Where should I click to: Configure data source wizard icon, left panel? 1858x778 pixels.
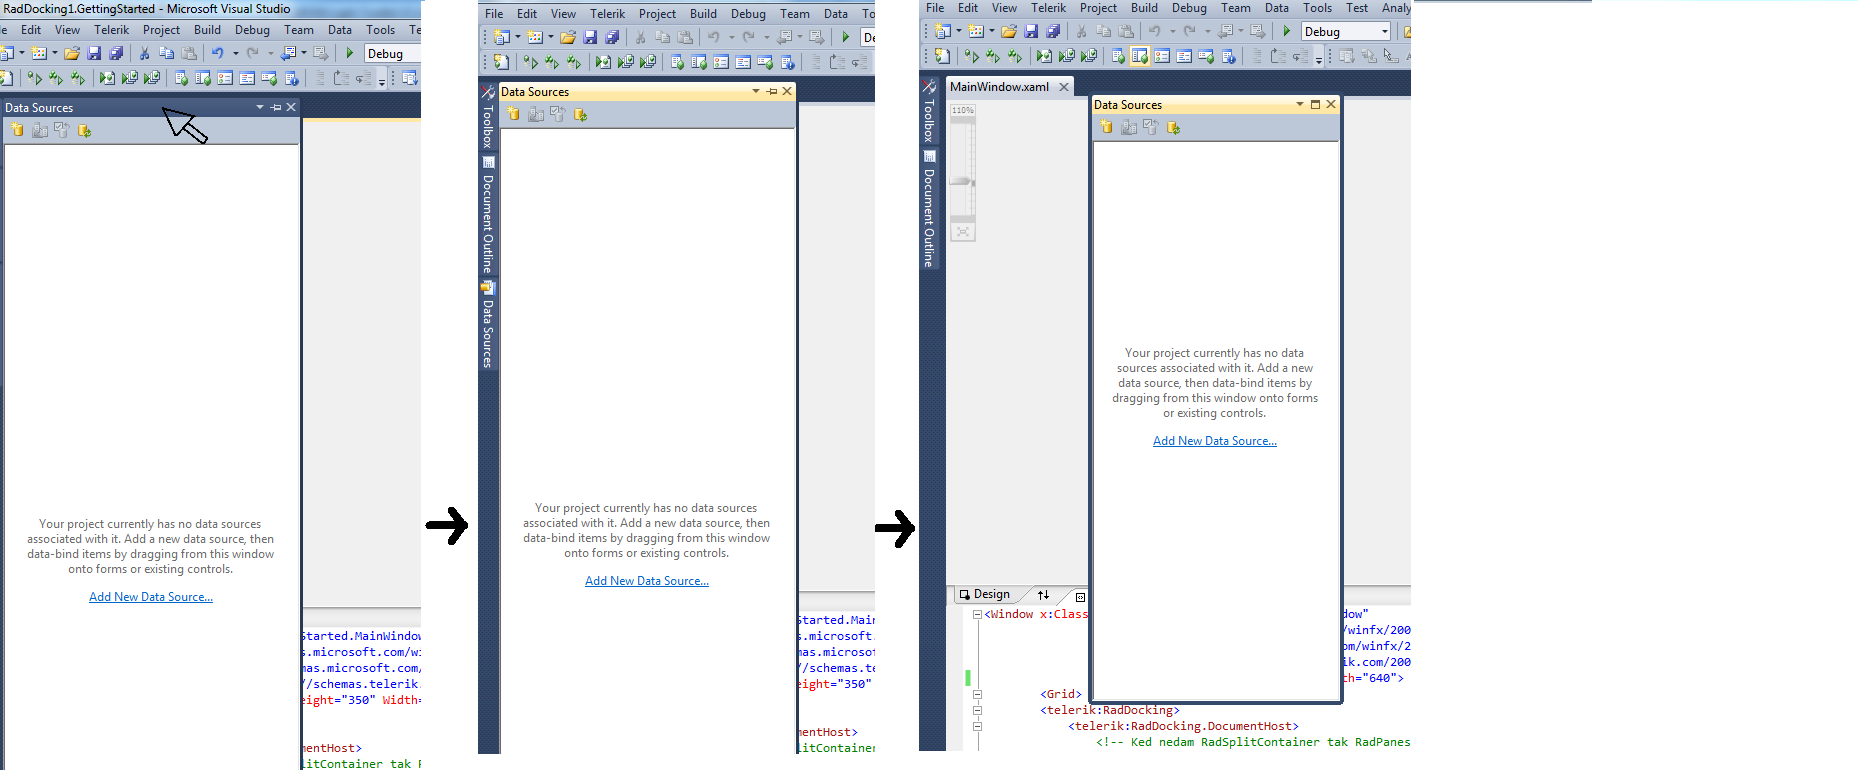(61, 130)
